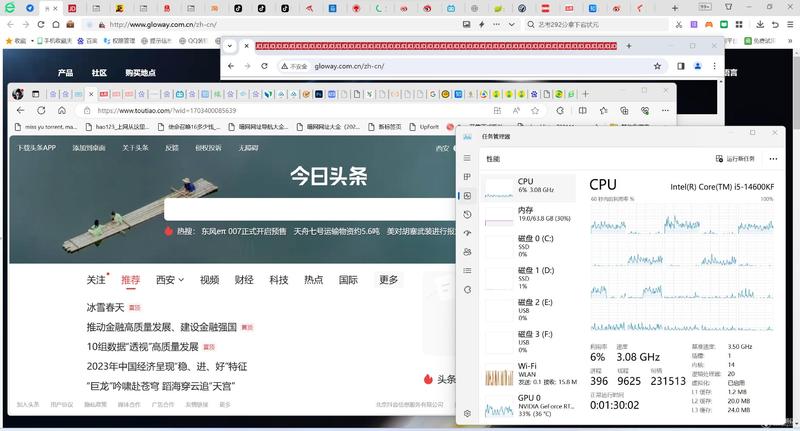
Task: Open the 冰雪春天 headline
Action: coord(106,308)
